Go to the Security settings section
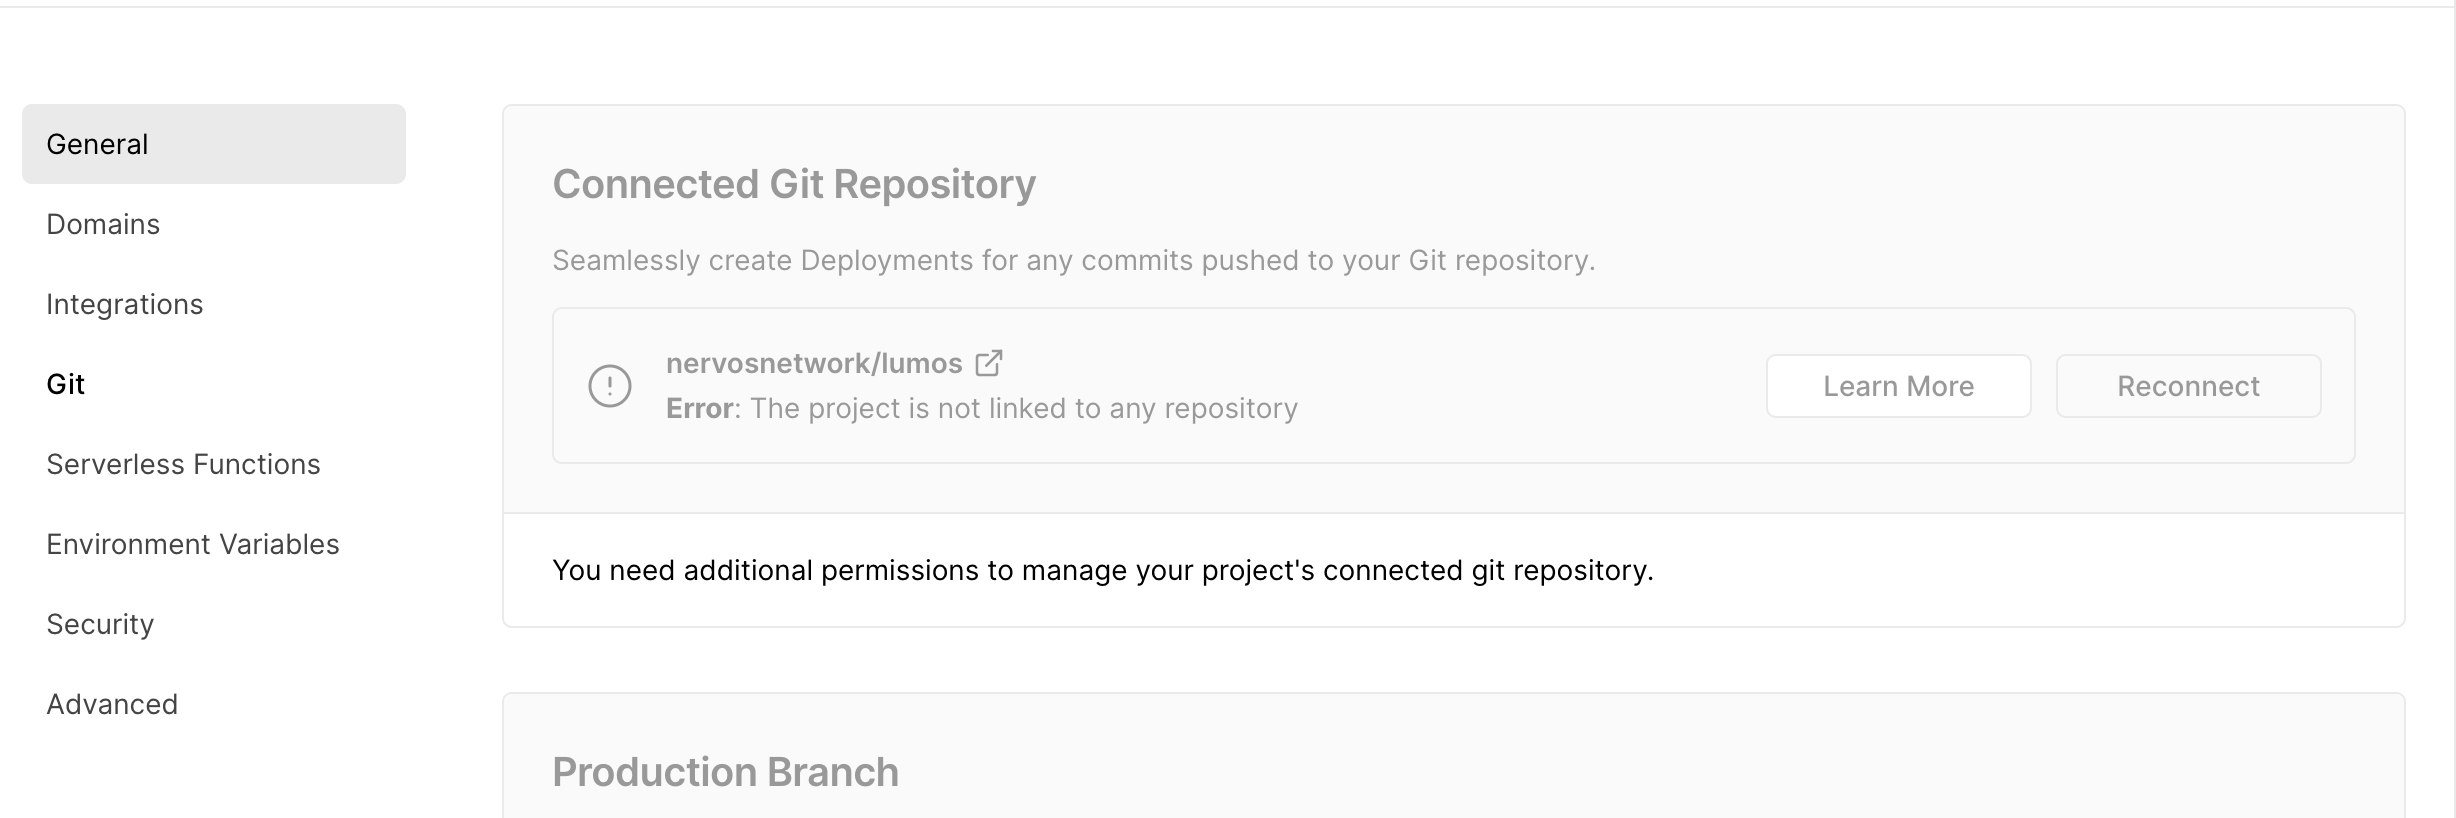The image size is (2456, 818). click(100, 624)
